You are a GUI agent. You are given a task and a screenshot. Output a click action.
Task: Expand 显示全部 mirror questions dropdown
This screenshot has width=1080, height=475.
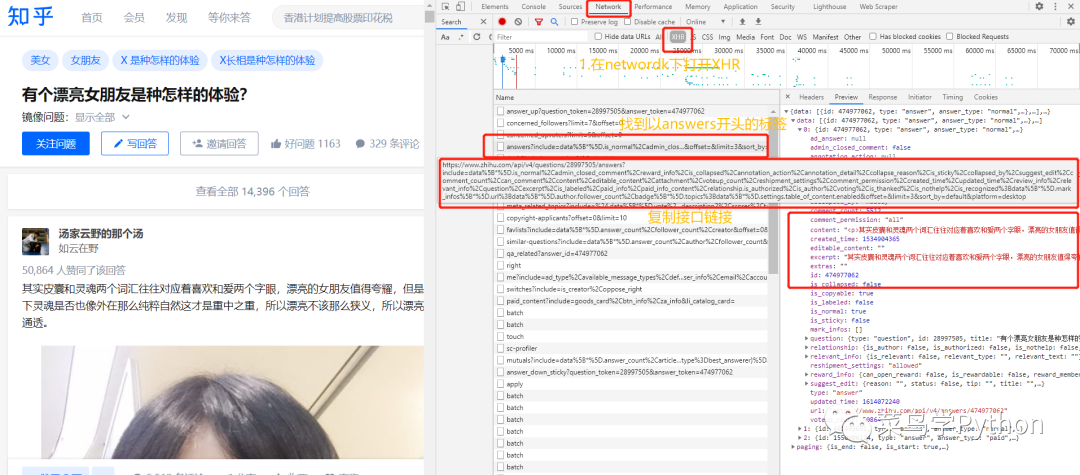[102, 117]
